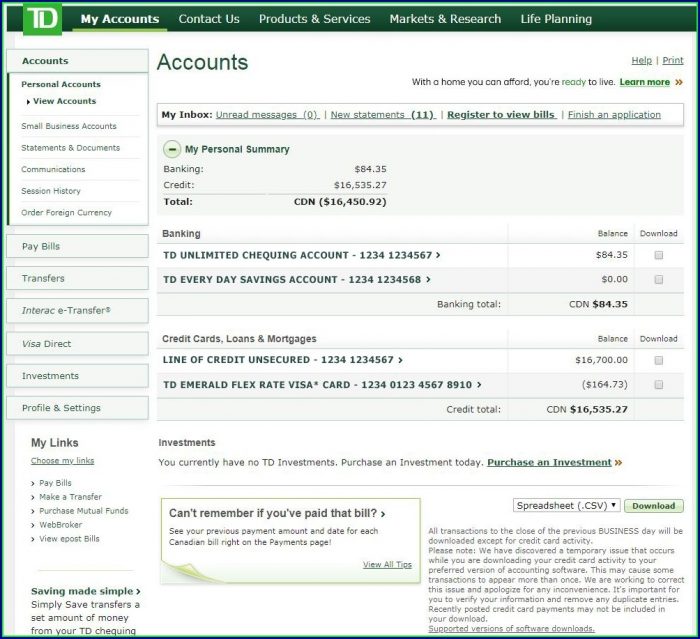Click the TD logo icon

coord(42,19)
